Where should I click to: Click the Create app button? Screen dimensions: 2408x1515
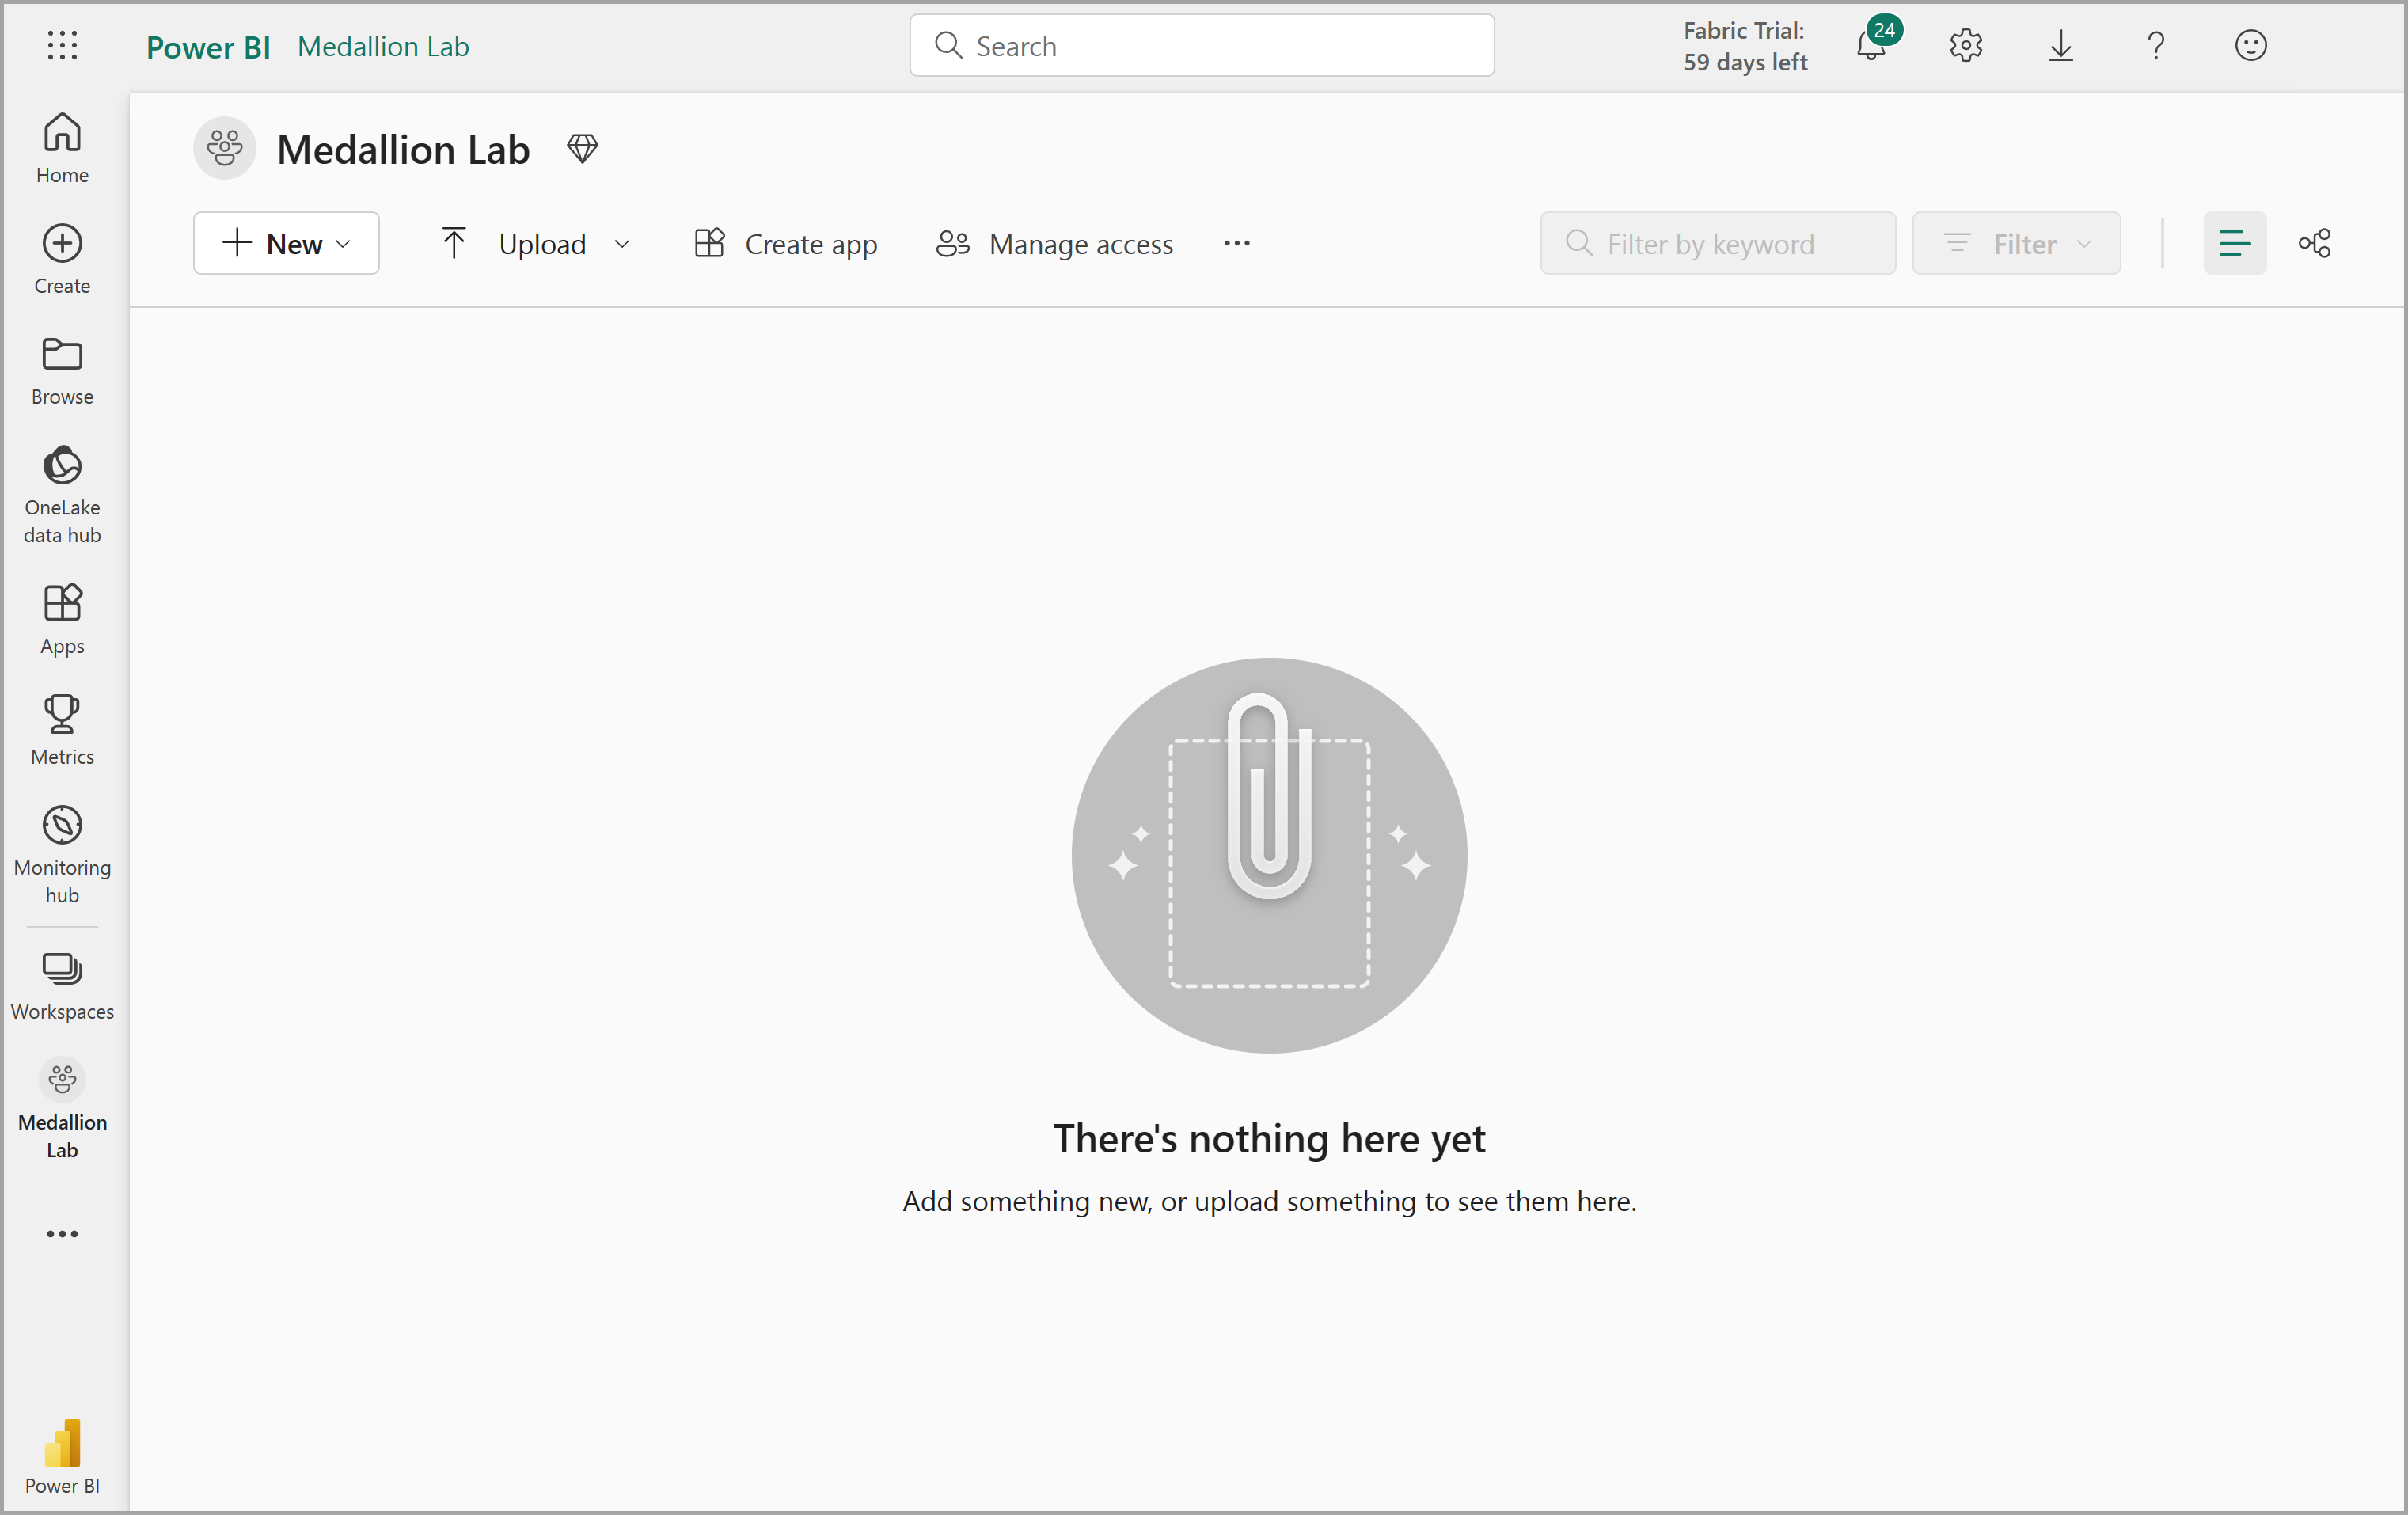[x=787, y=243]
